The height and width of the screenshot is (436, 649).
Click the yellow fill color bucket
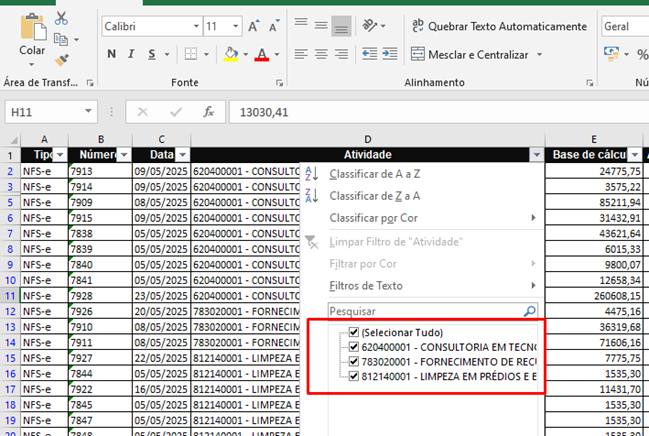pos(231,54)
